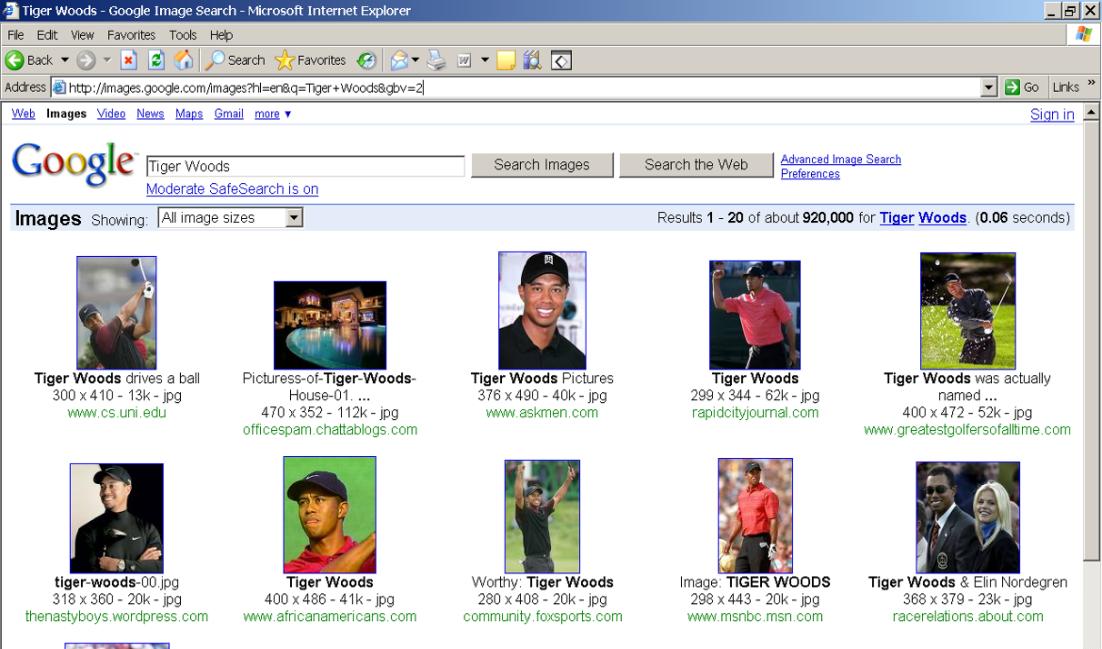Click the Forward arrow icon

pos(86,60)
